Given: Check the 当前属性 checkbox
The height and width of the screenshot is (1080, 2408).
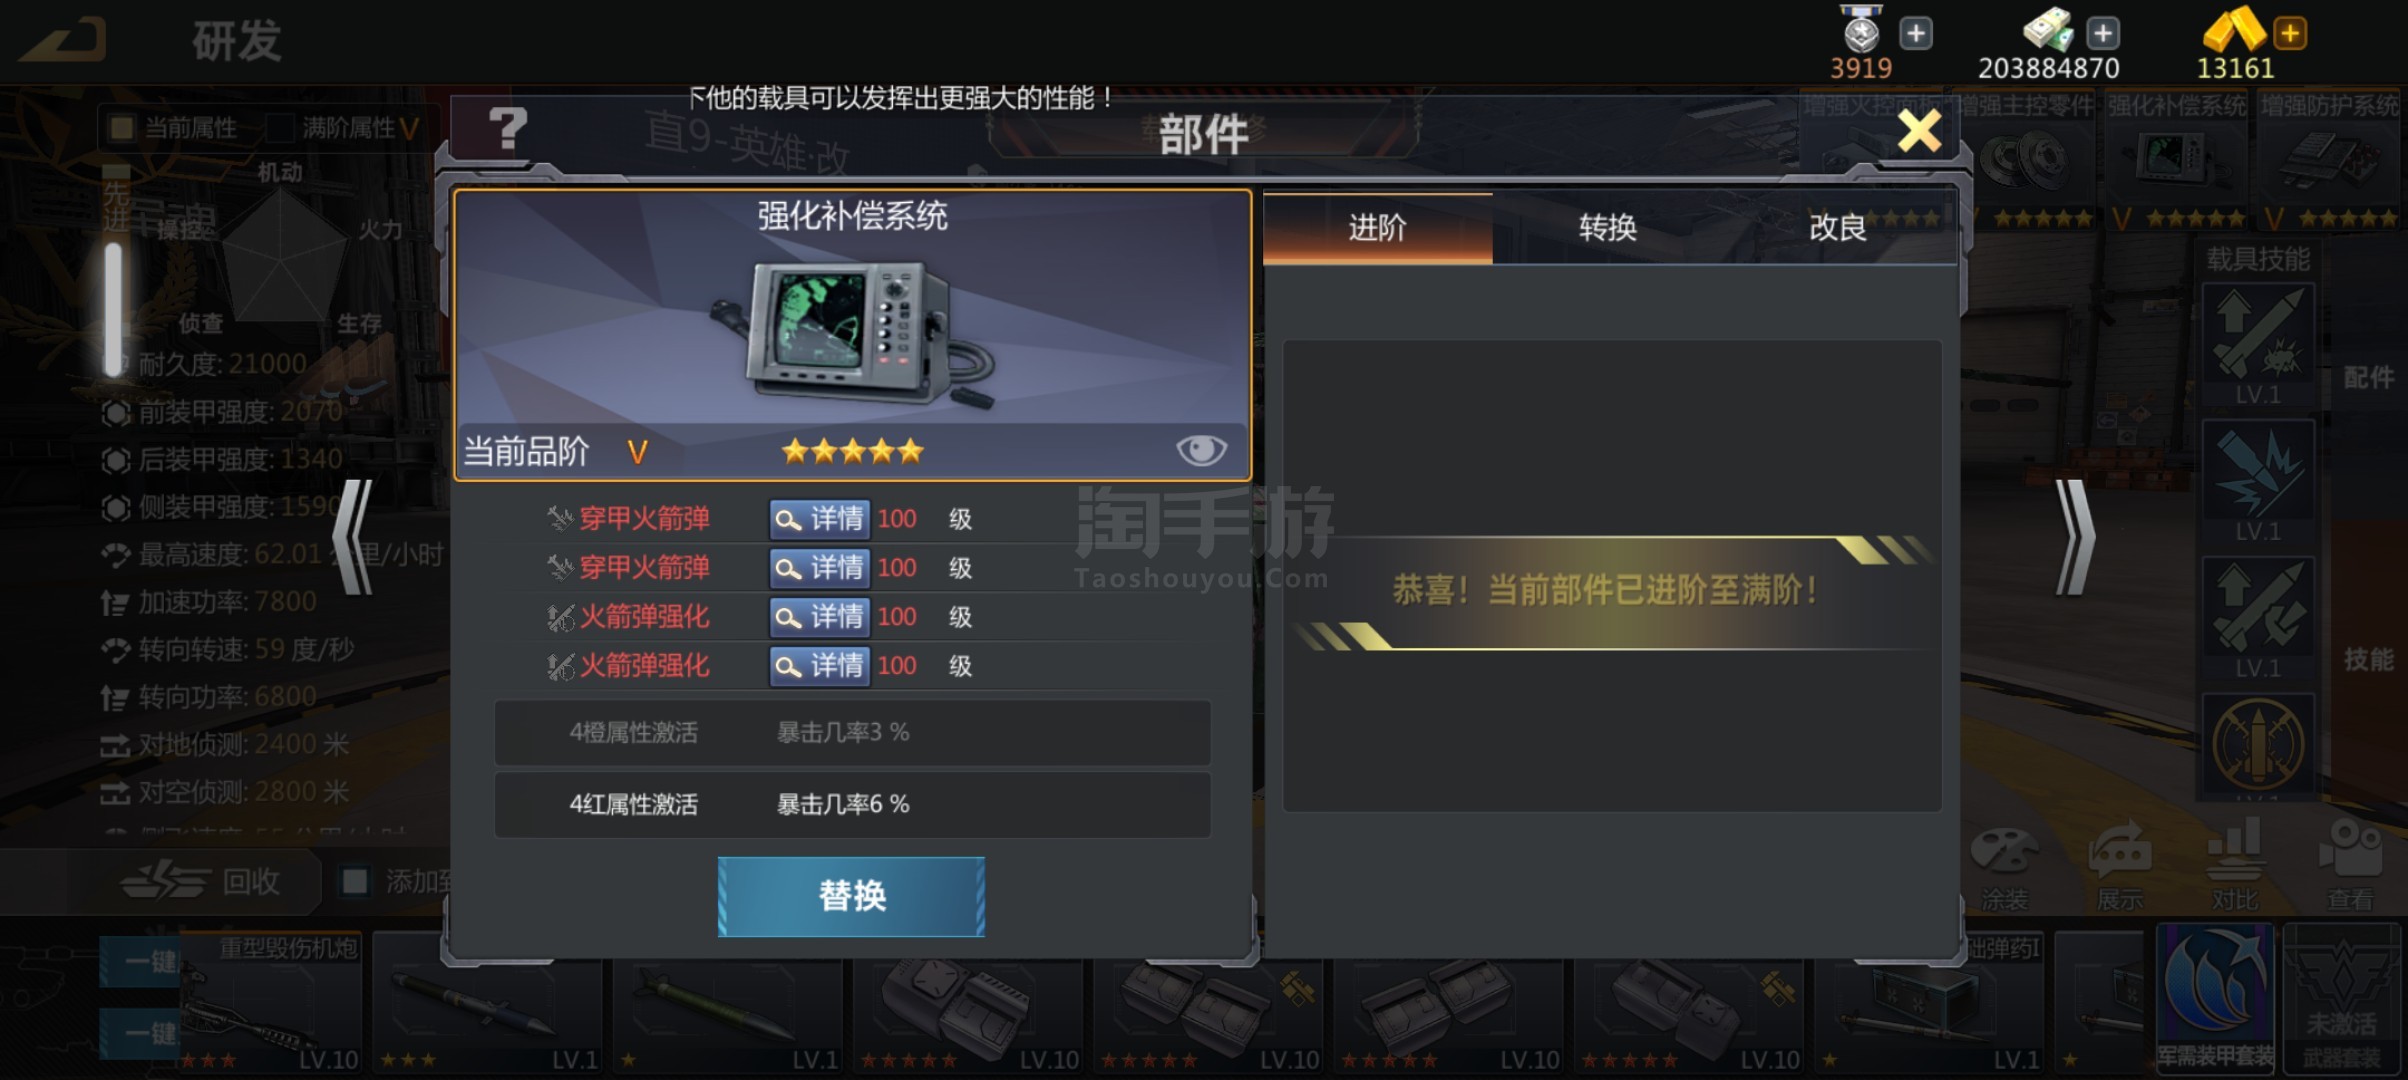Looking at the screenshot, I should point(122,128).
